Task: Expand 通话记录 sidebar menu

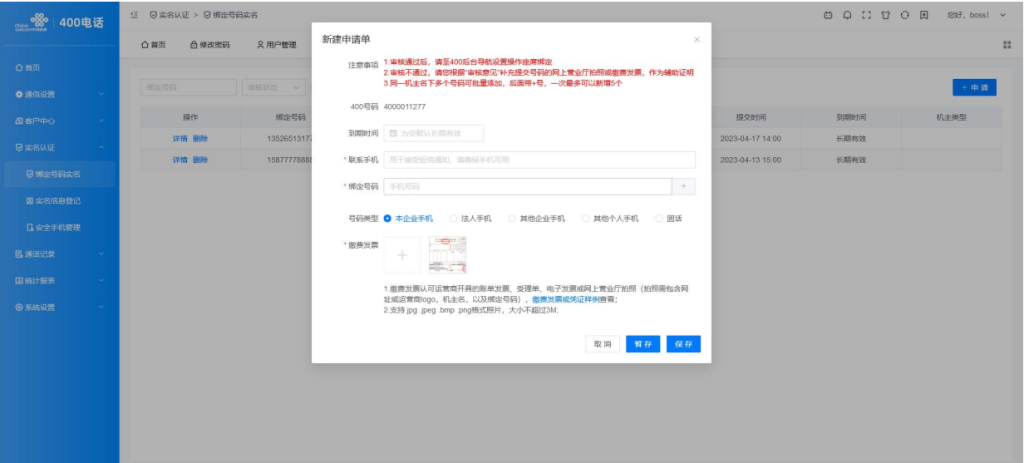Action: point(59,254)
